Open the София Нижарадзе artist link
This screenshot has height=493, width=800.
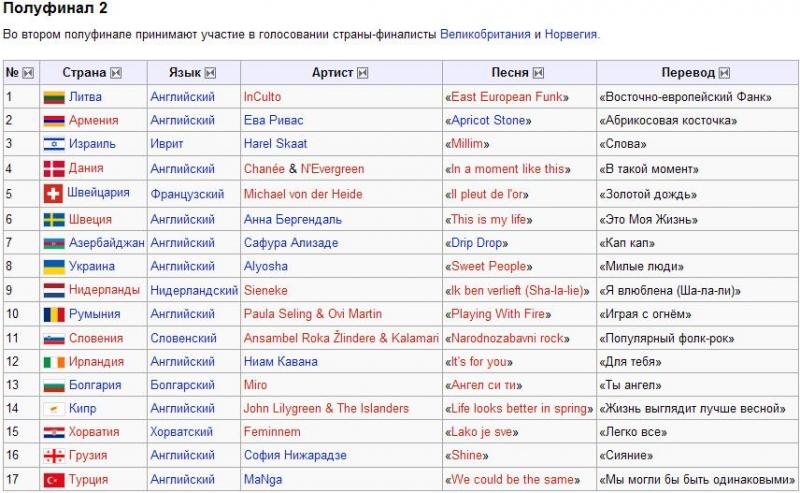click(295, 455)
